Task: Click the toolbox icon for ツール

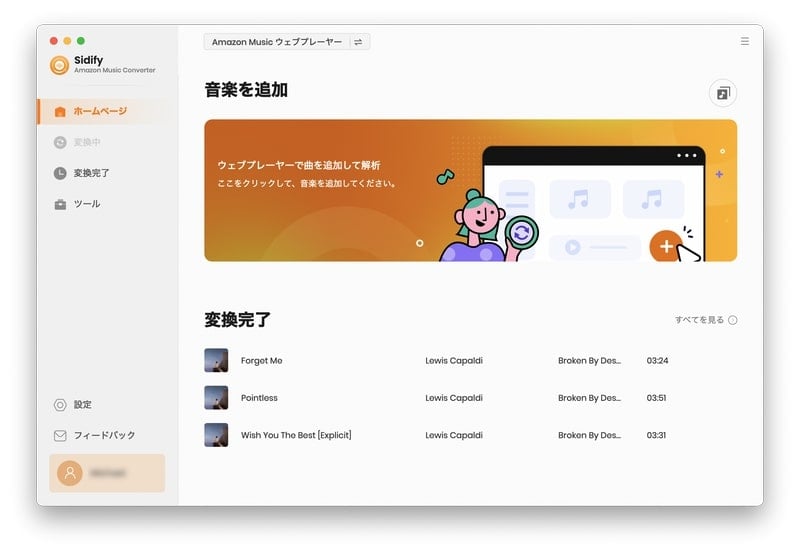Action: coord(60,204)
